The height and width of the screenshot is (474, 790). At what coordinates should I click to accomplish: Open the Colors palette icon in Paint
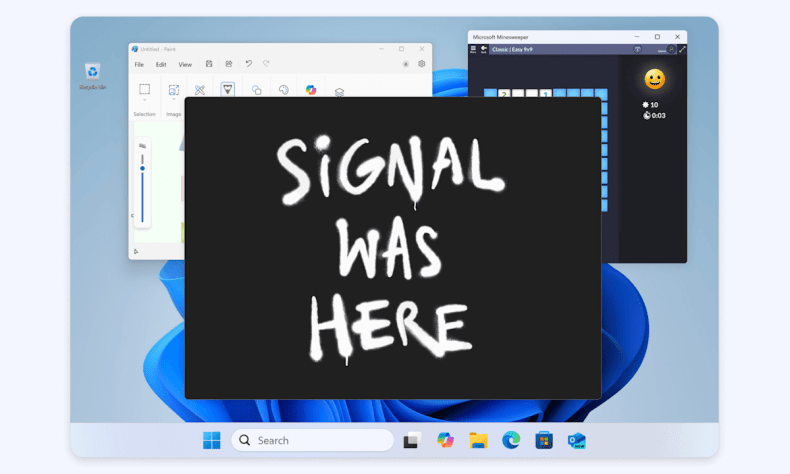(284, 90)
